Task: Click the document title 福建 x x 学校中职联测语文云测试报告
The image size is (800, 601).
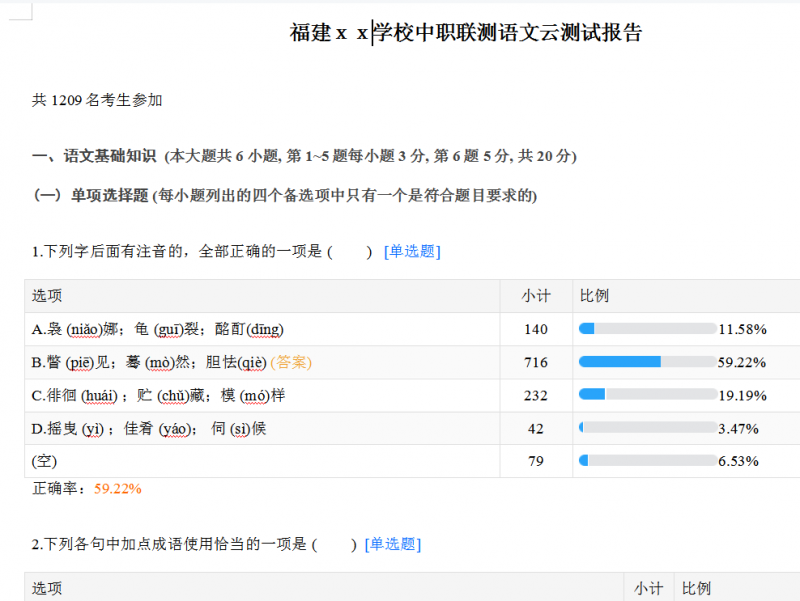Action: 466,34
